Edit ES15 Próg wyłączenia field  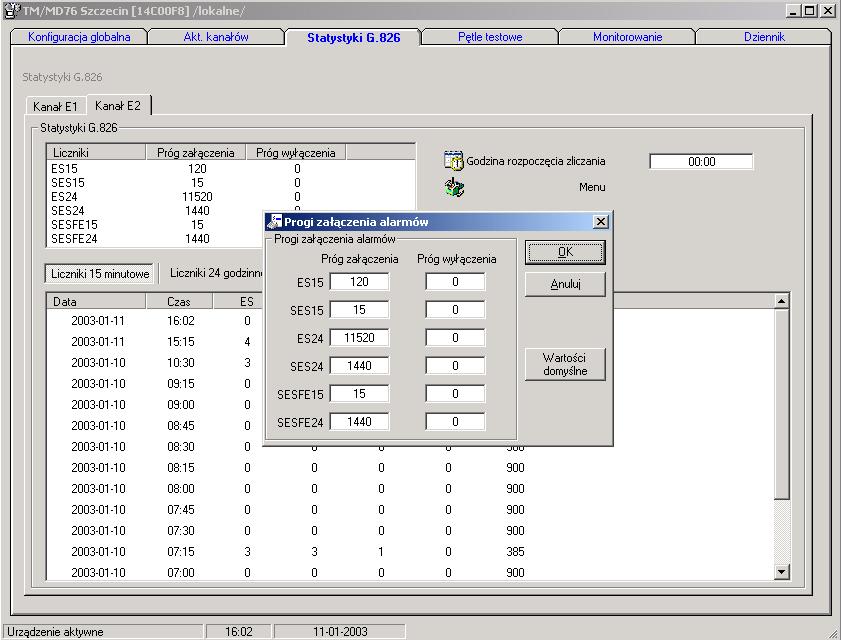(455, 282)
